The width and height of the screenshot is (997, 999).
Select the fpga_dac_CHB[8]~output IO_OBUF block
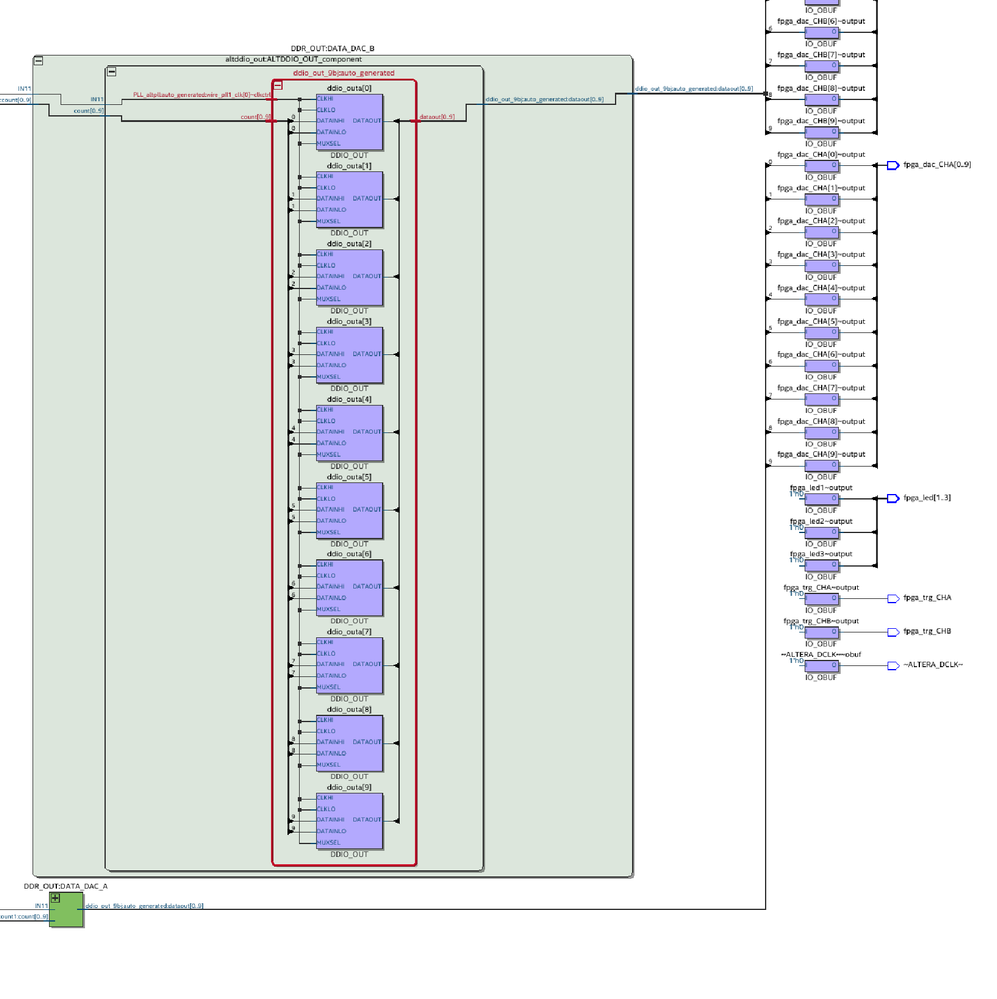[x=822, y=100]
